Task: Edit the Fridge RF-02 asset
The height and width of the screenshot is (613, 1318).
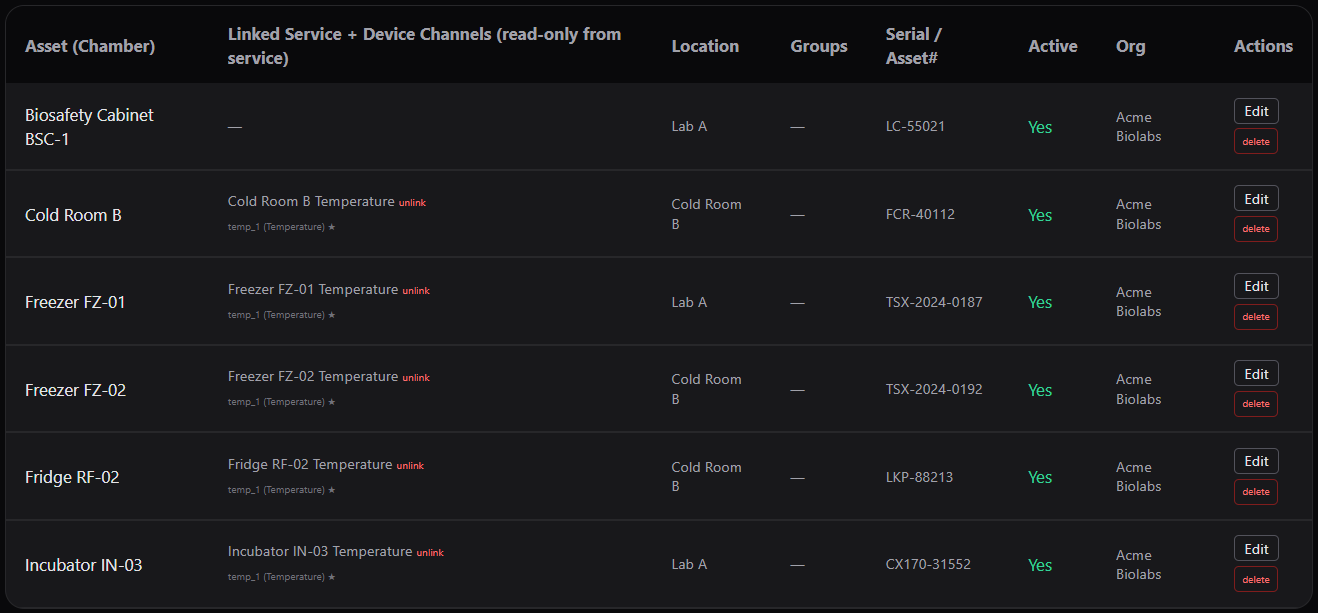Action: coord(1256,461)
